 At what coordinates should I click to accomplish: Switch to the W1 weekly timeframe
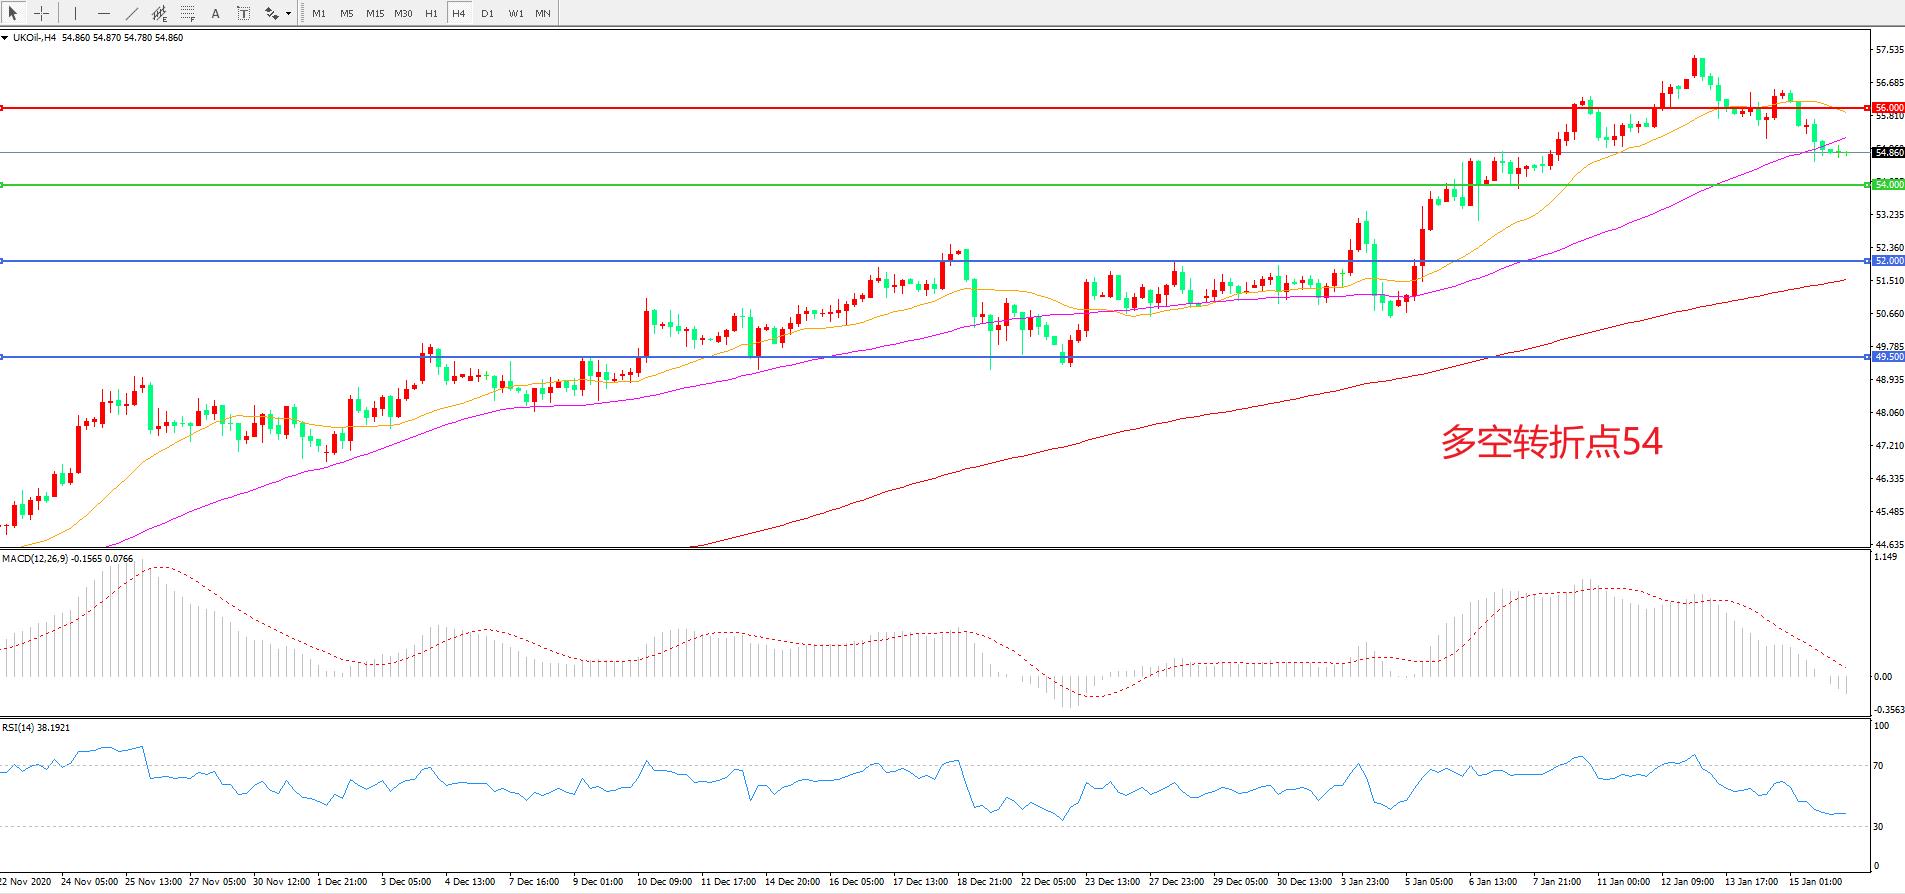515,13
